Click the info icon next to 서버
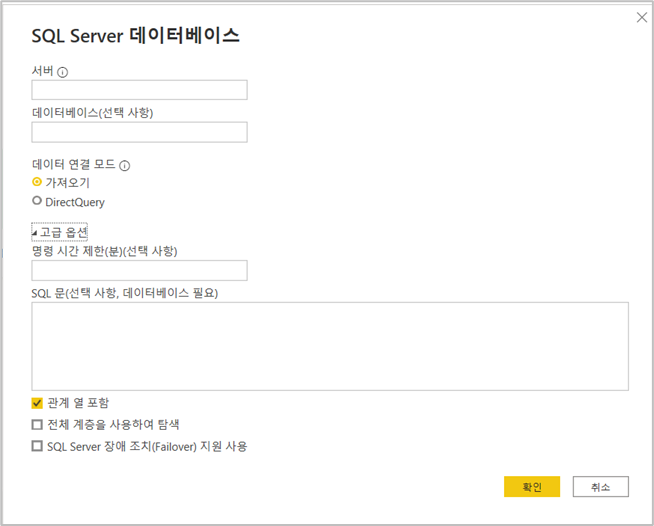 62,72
